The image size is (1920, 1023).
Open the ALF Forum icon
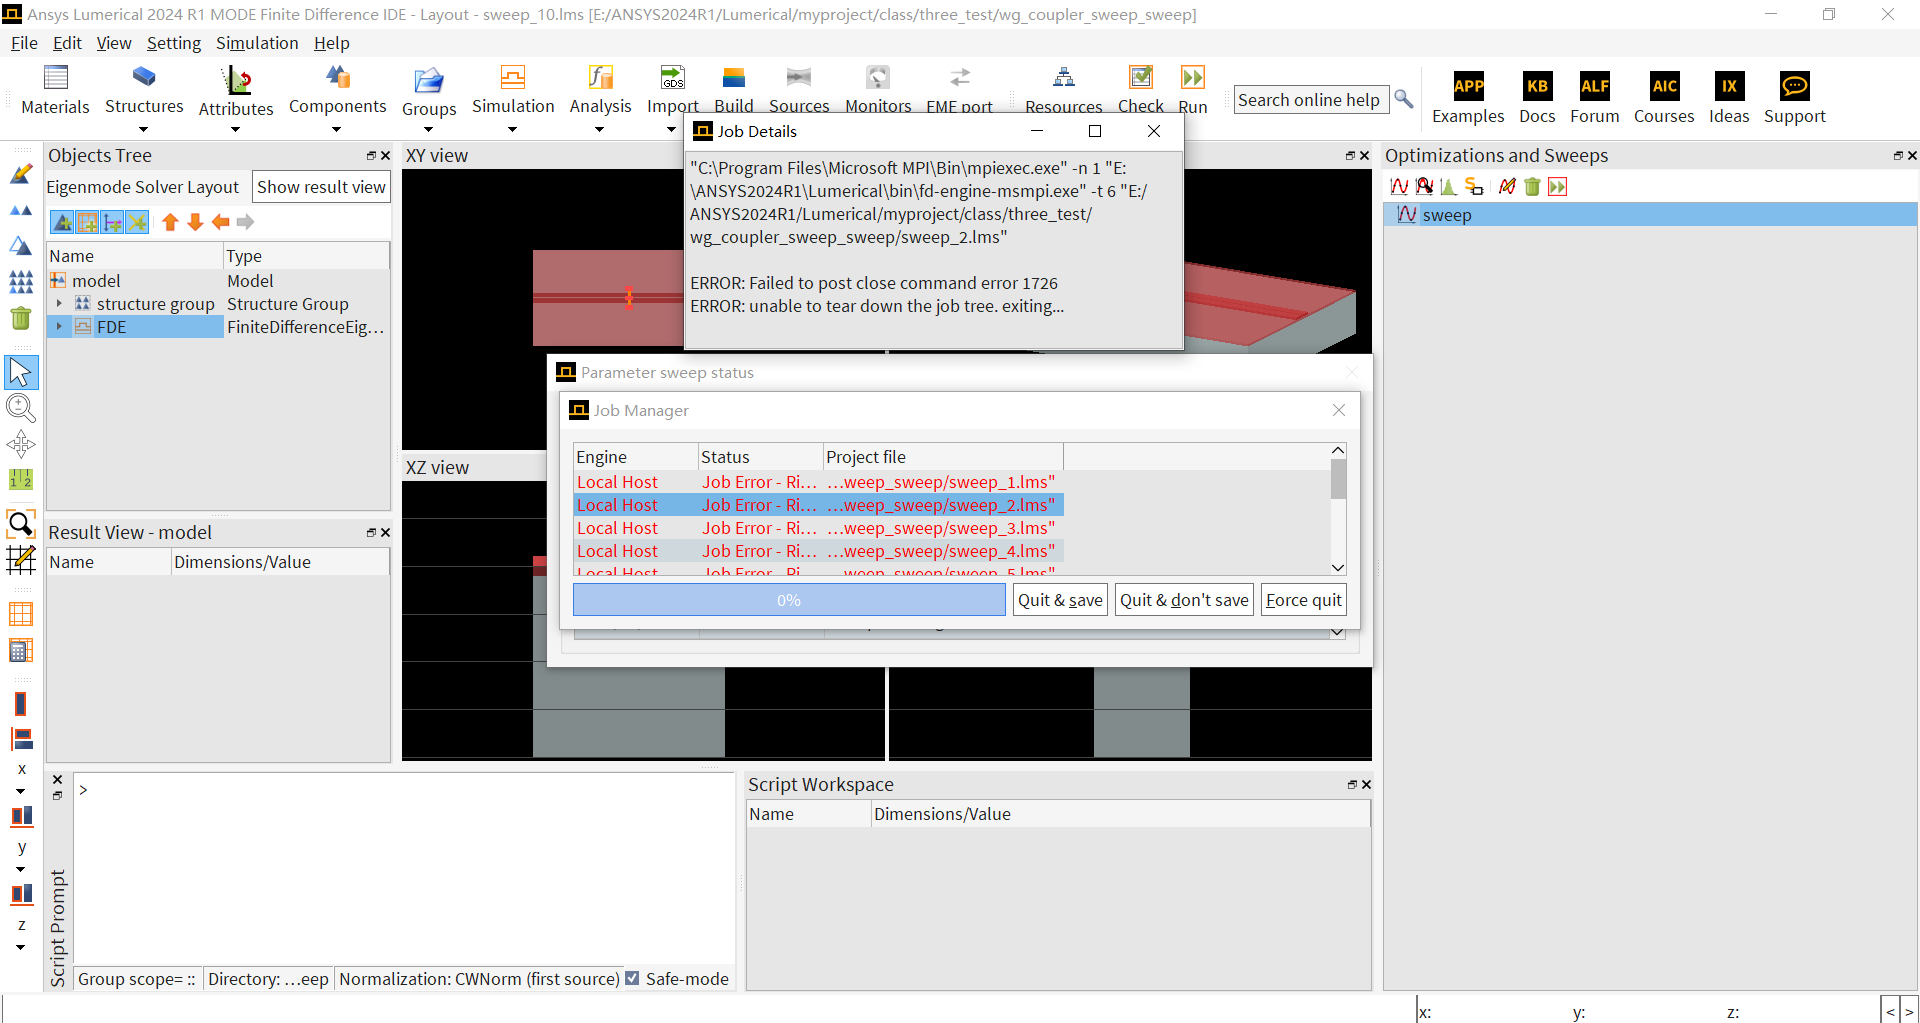(x=1595, y=86)
